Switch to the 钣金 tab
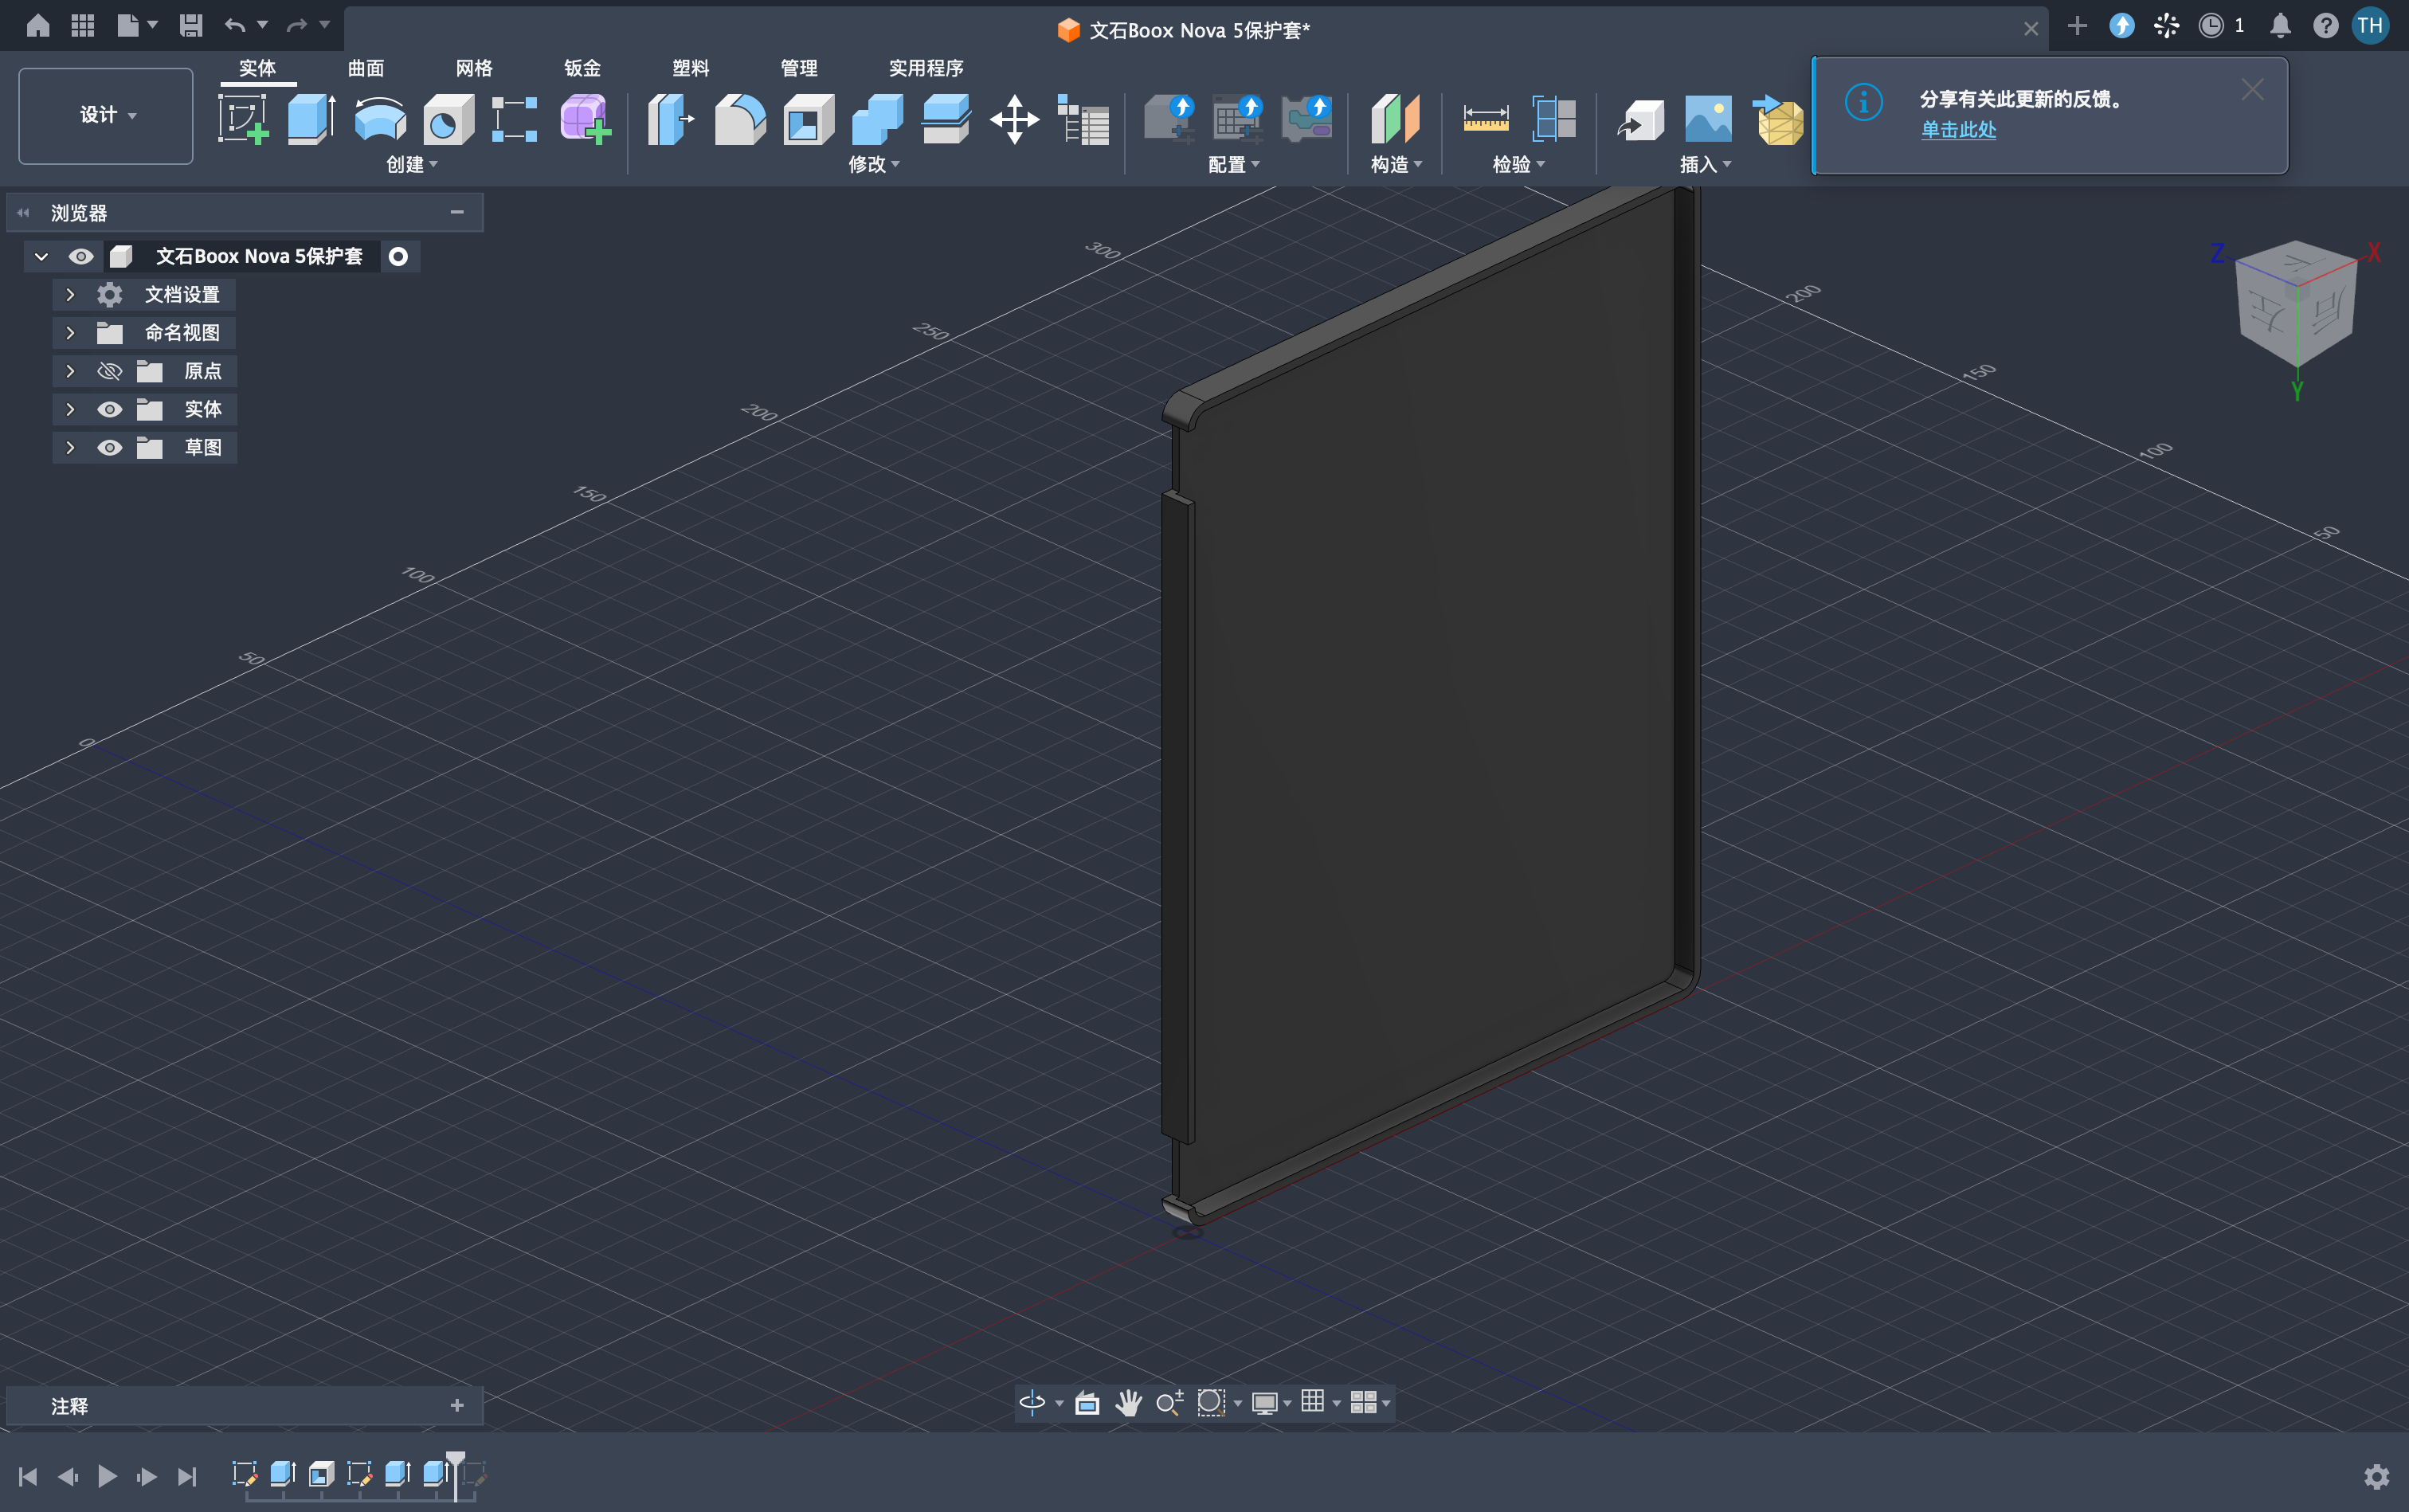Image resolution: width=2409 pixels, height=1512 pixels. pyautogui.click(x=582, y=68)
